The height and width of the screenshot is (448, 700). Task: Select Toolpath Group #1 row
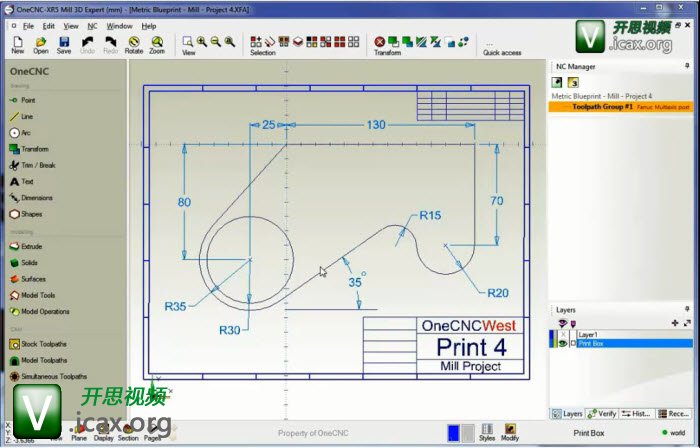pos(621,107)
